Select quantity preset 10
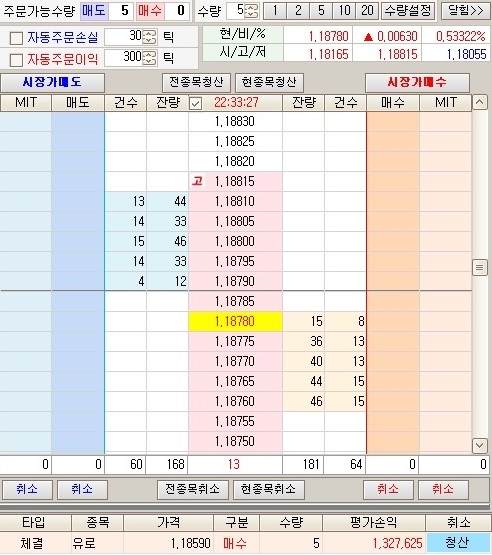Screen dimensions: 492x555 (x=344, y=11)
